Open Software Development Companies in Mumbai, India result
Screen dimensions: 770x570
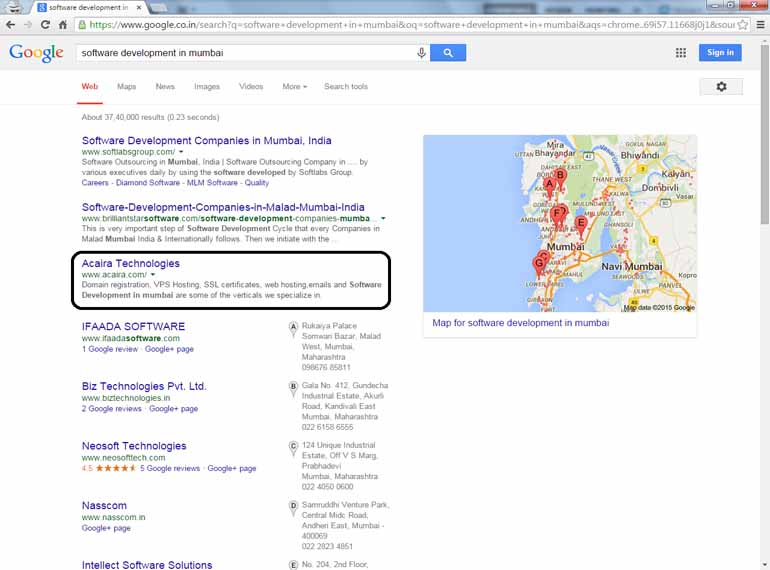click(x=206, y=140)
